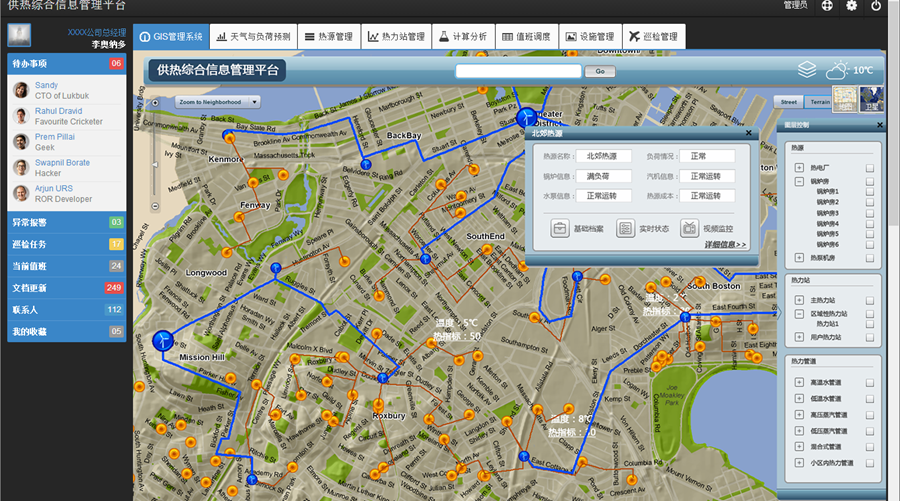Screen dimensions: 900x501
Task: Switch to the 热源管理 tab
Action: click(329, 37)
